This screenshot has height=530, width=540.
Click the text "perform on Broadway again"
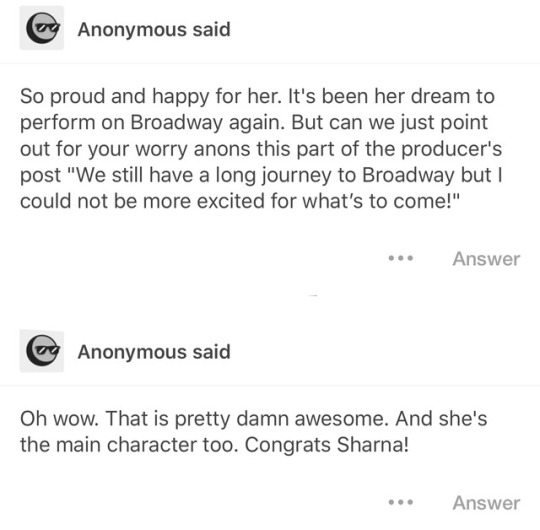click(152, 122)
